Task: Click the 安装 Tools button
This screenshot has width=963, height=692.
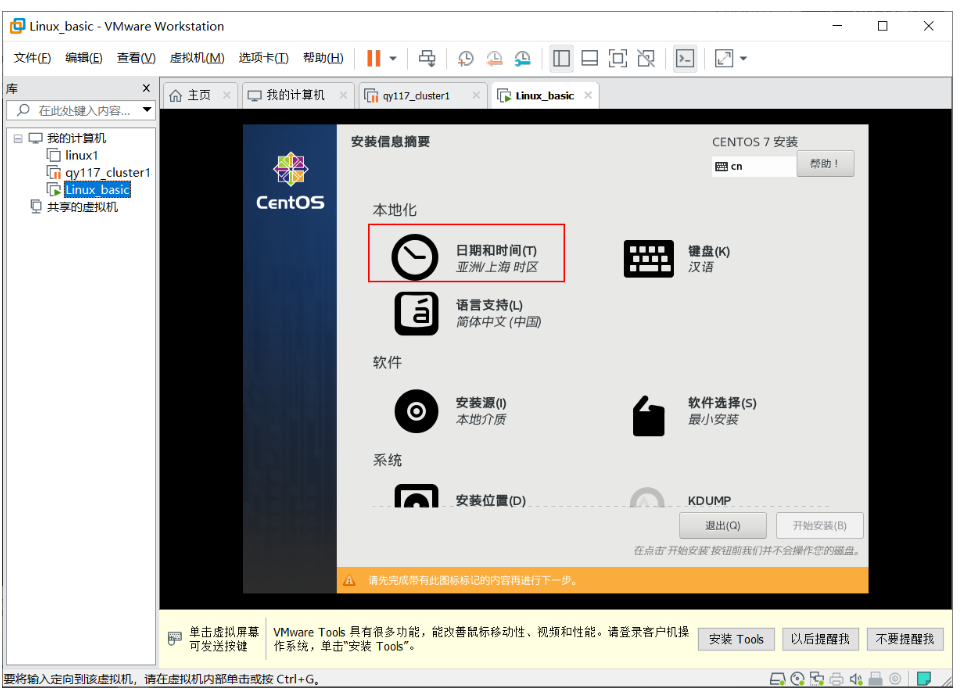Action: 736,639
